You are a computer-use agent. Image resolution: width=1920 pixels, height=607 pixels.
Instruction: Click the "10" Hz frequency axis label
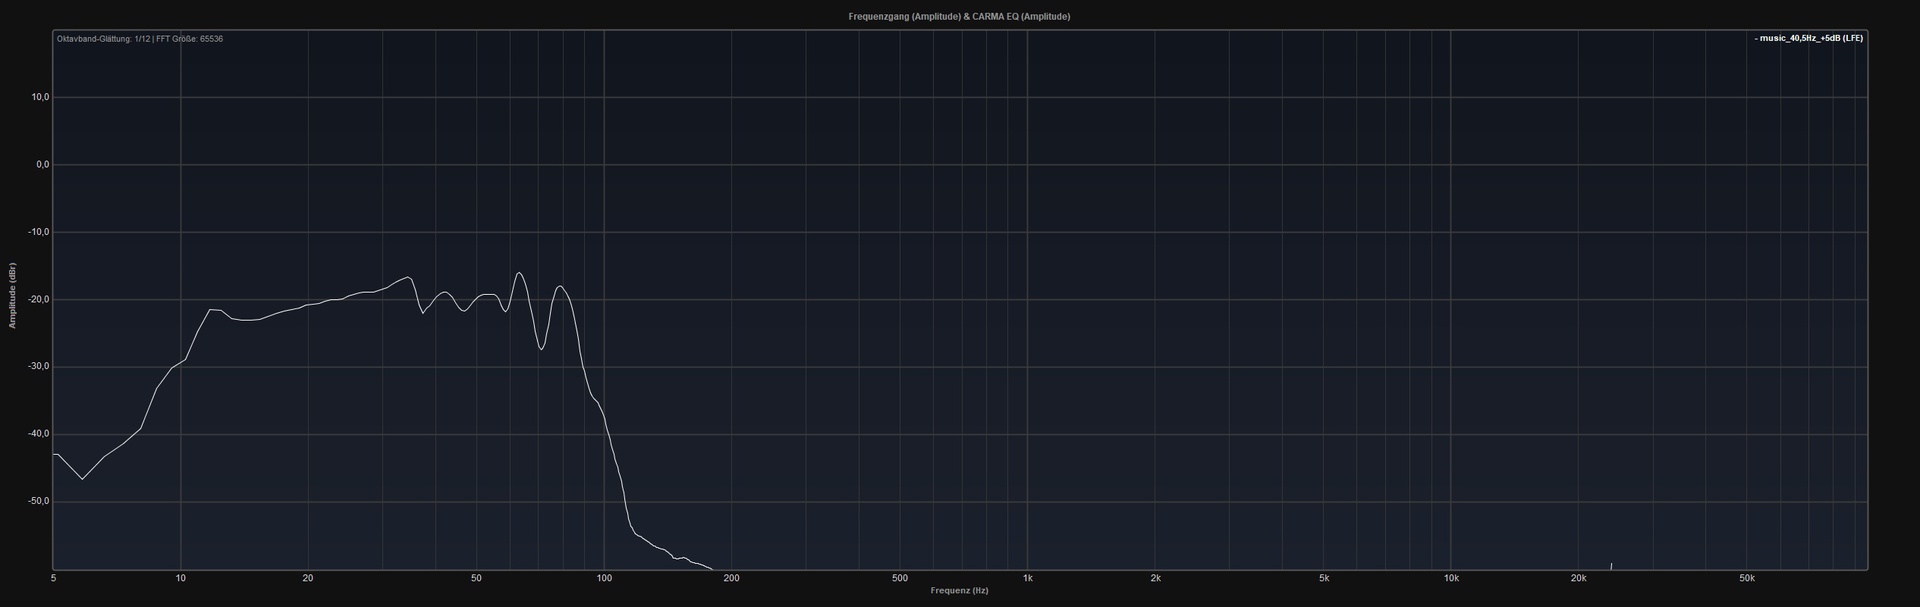tap(180, 579)
